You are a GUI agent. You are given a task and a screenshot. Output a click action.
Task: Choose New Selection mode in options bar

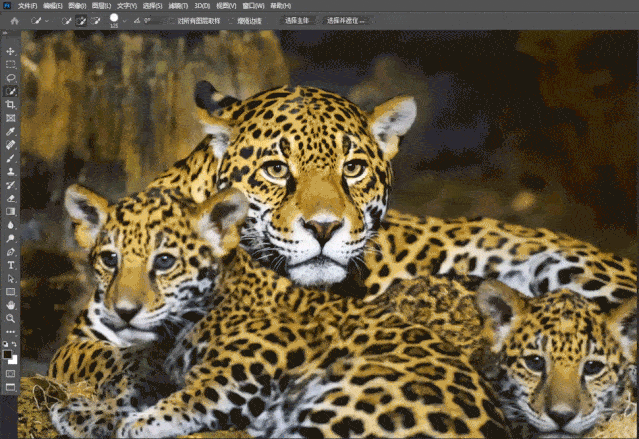click(66, 21)
